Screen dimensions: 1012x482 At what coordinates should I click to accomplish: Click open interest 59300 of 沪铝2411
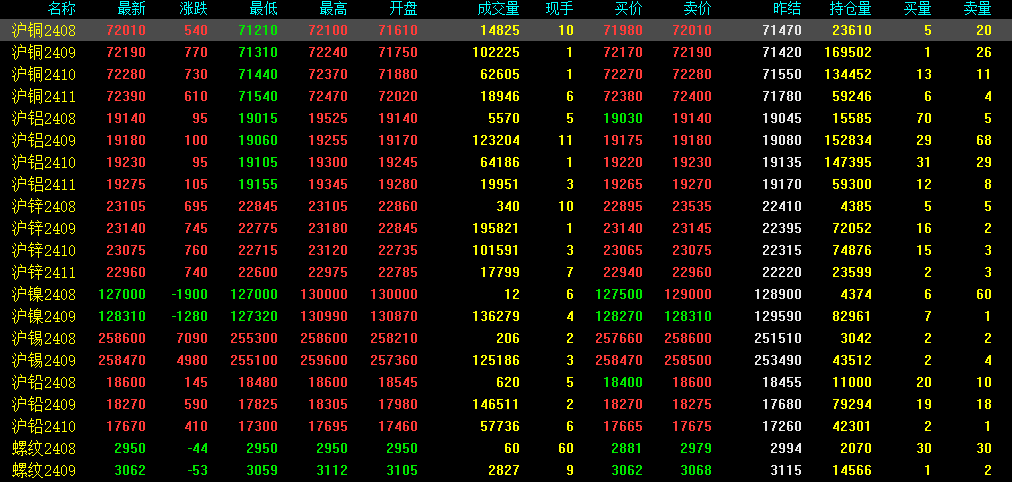coord(851,185)
